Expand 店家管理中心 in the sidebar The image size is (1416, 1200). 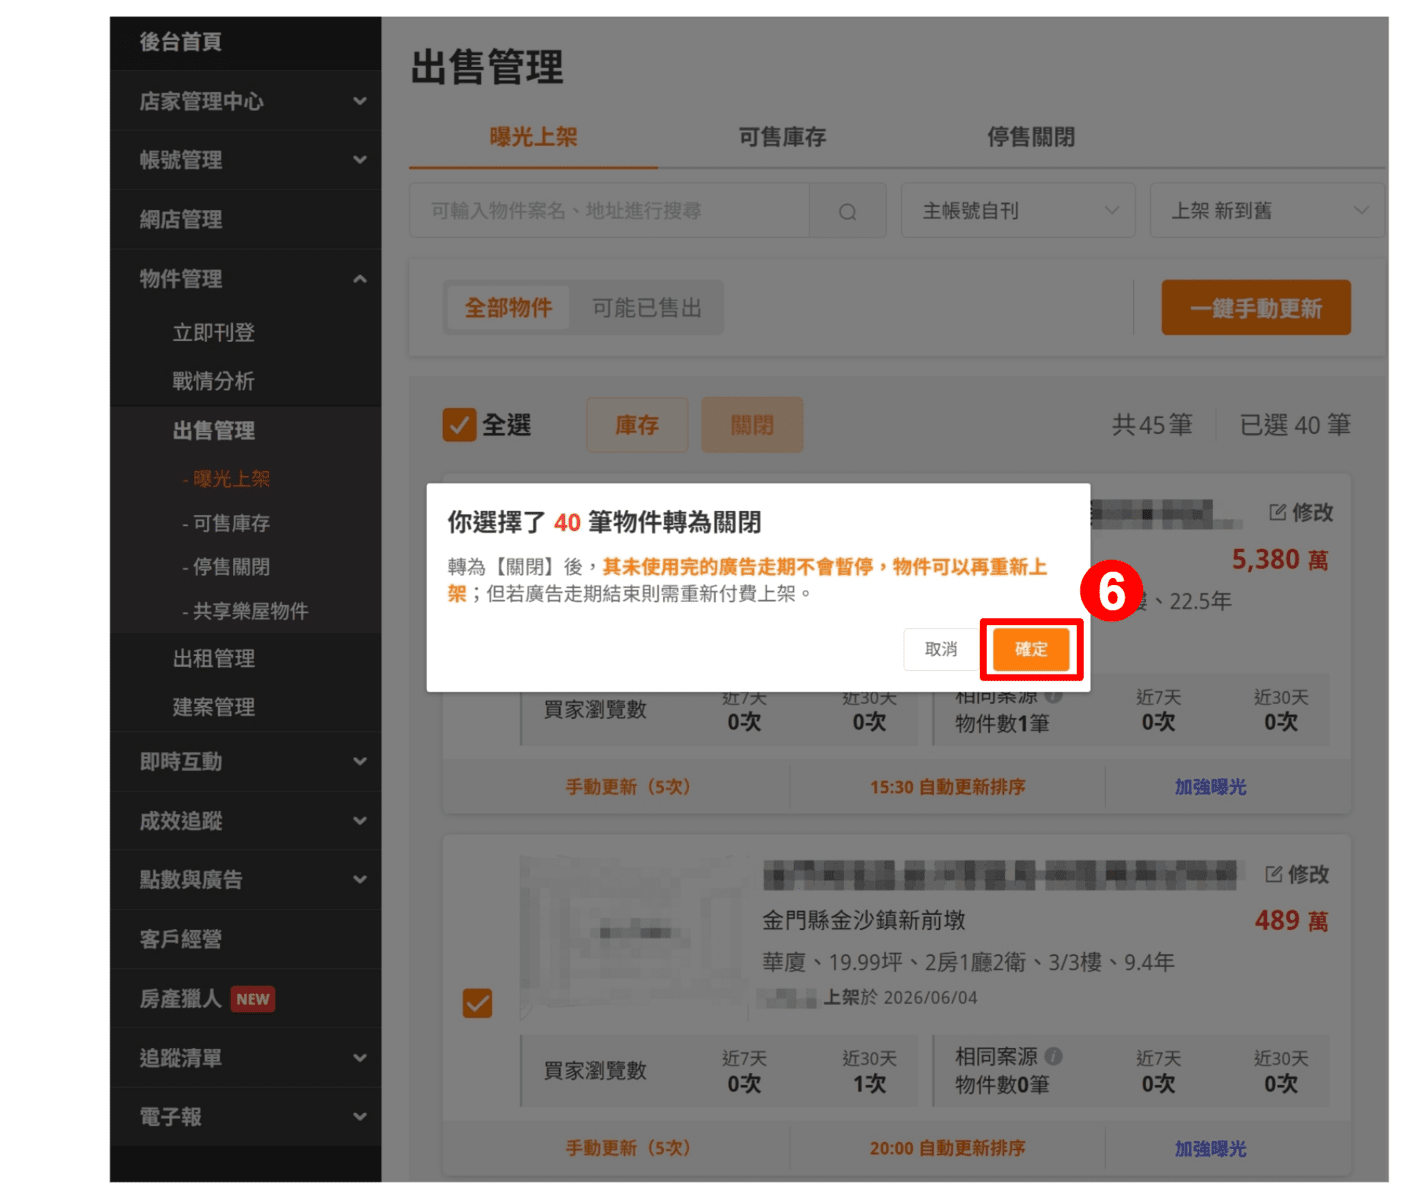click(x=245, y=101)
